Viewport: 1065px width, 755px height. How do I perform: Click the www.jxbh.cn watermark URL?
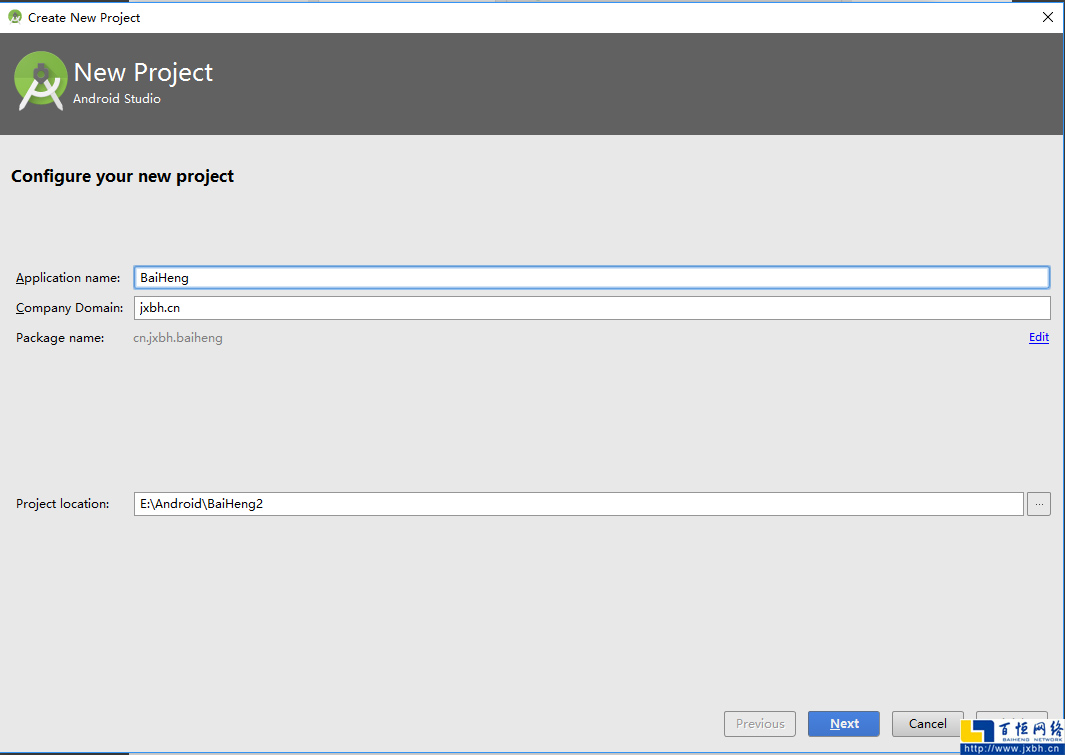[x=1011, y=748]
